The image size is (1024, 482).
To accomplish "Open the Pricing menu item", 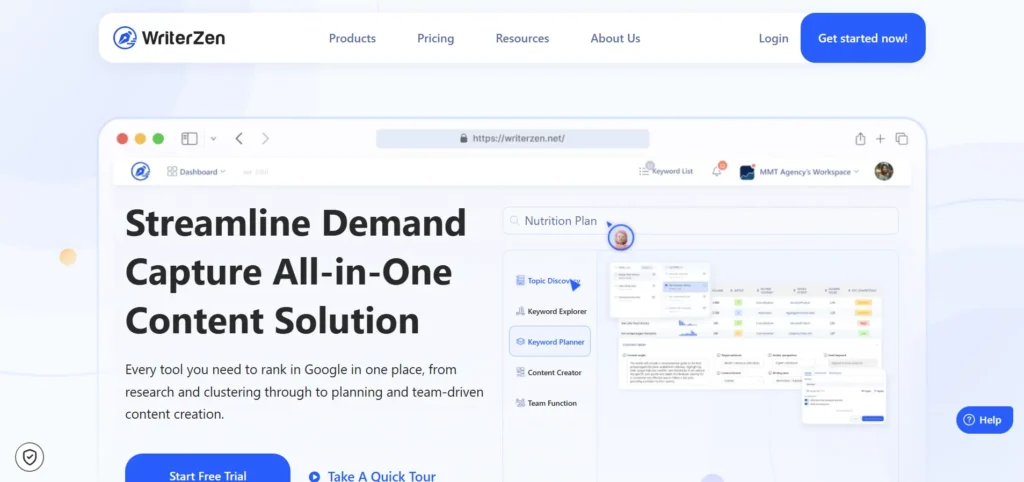I will coord(435,38).
